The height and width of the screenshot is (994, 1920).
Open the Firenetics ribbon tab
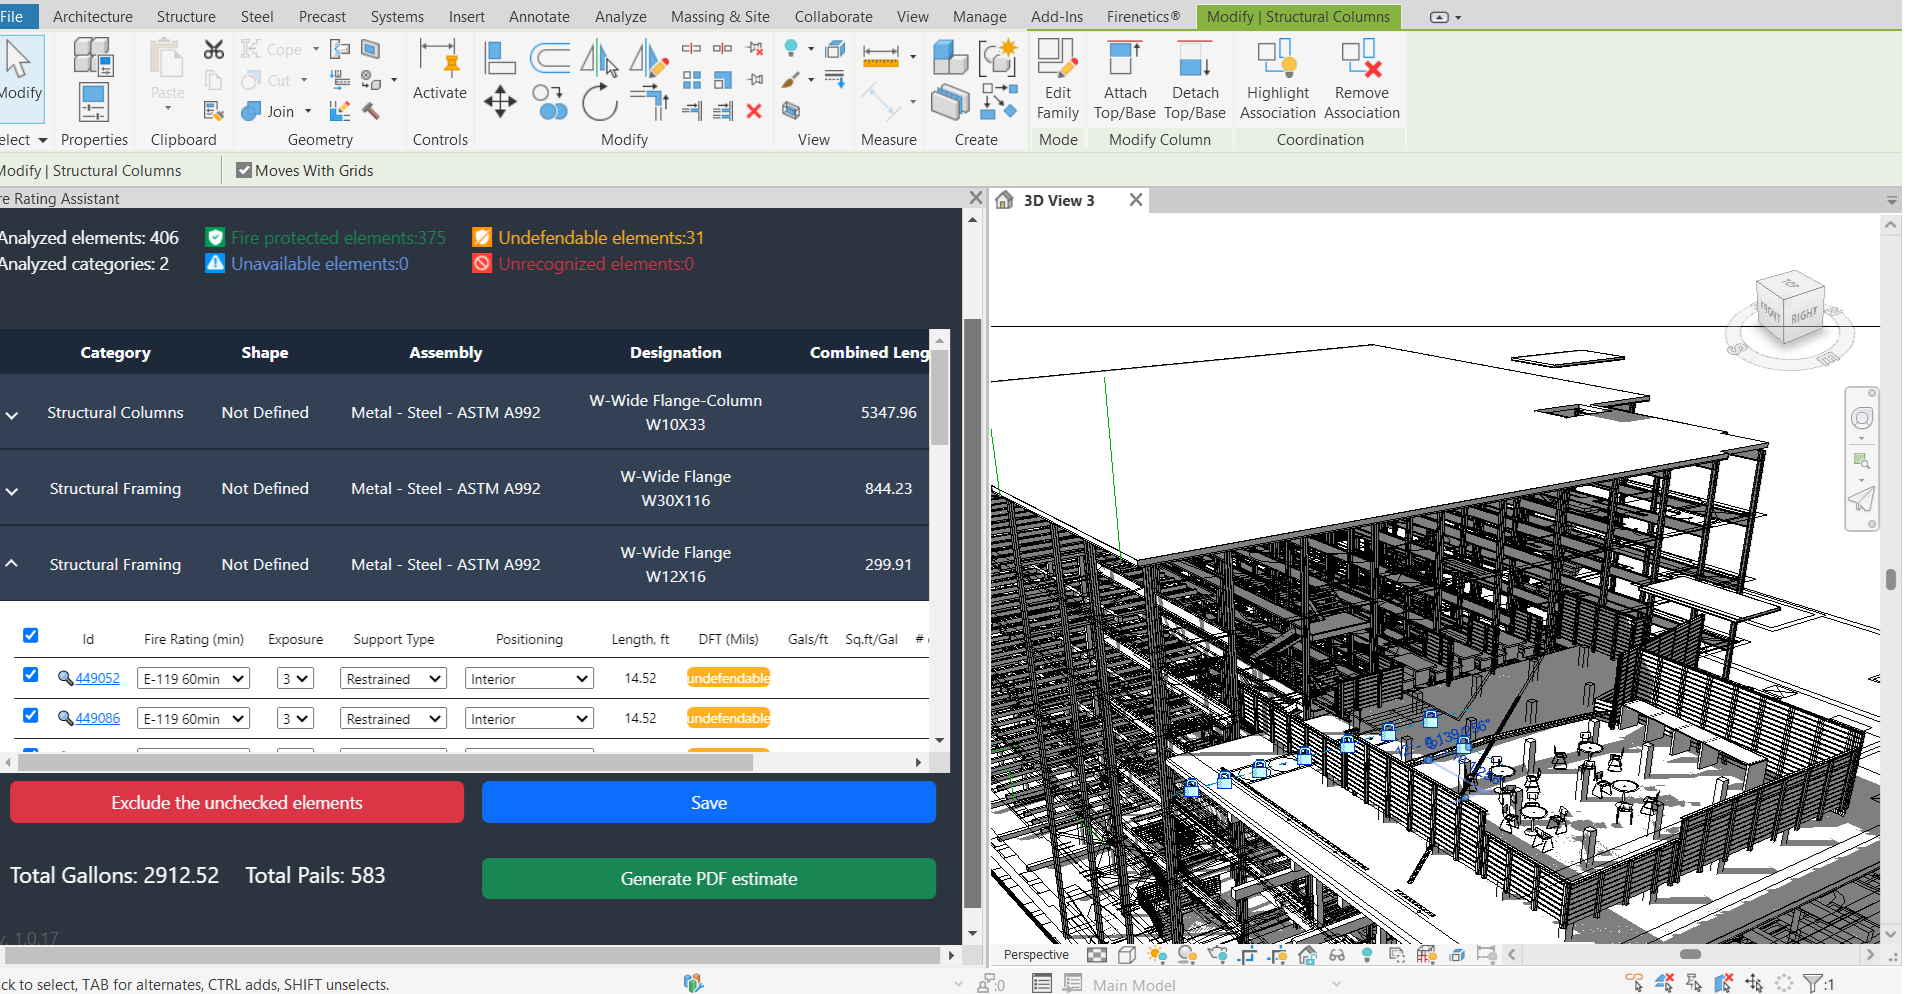[x=1143, y=17]
